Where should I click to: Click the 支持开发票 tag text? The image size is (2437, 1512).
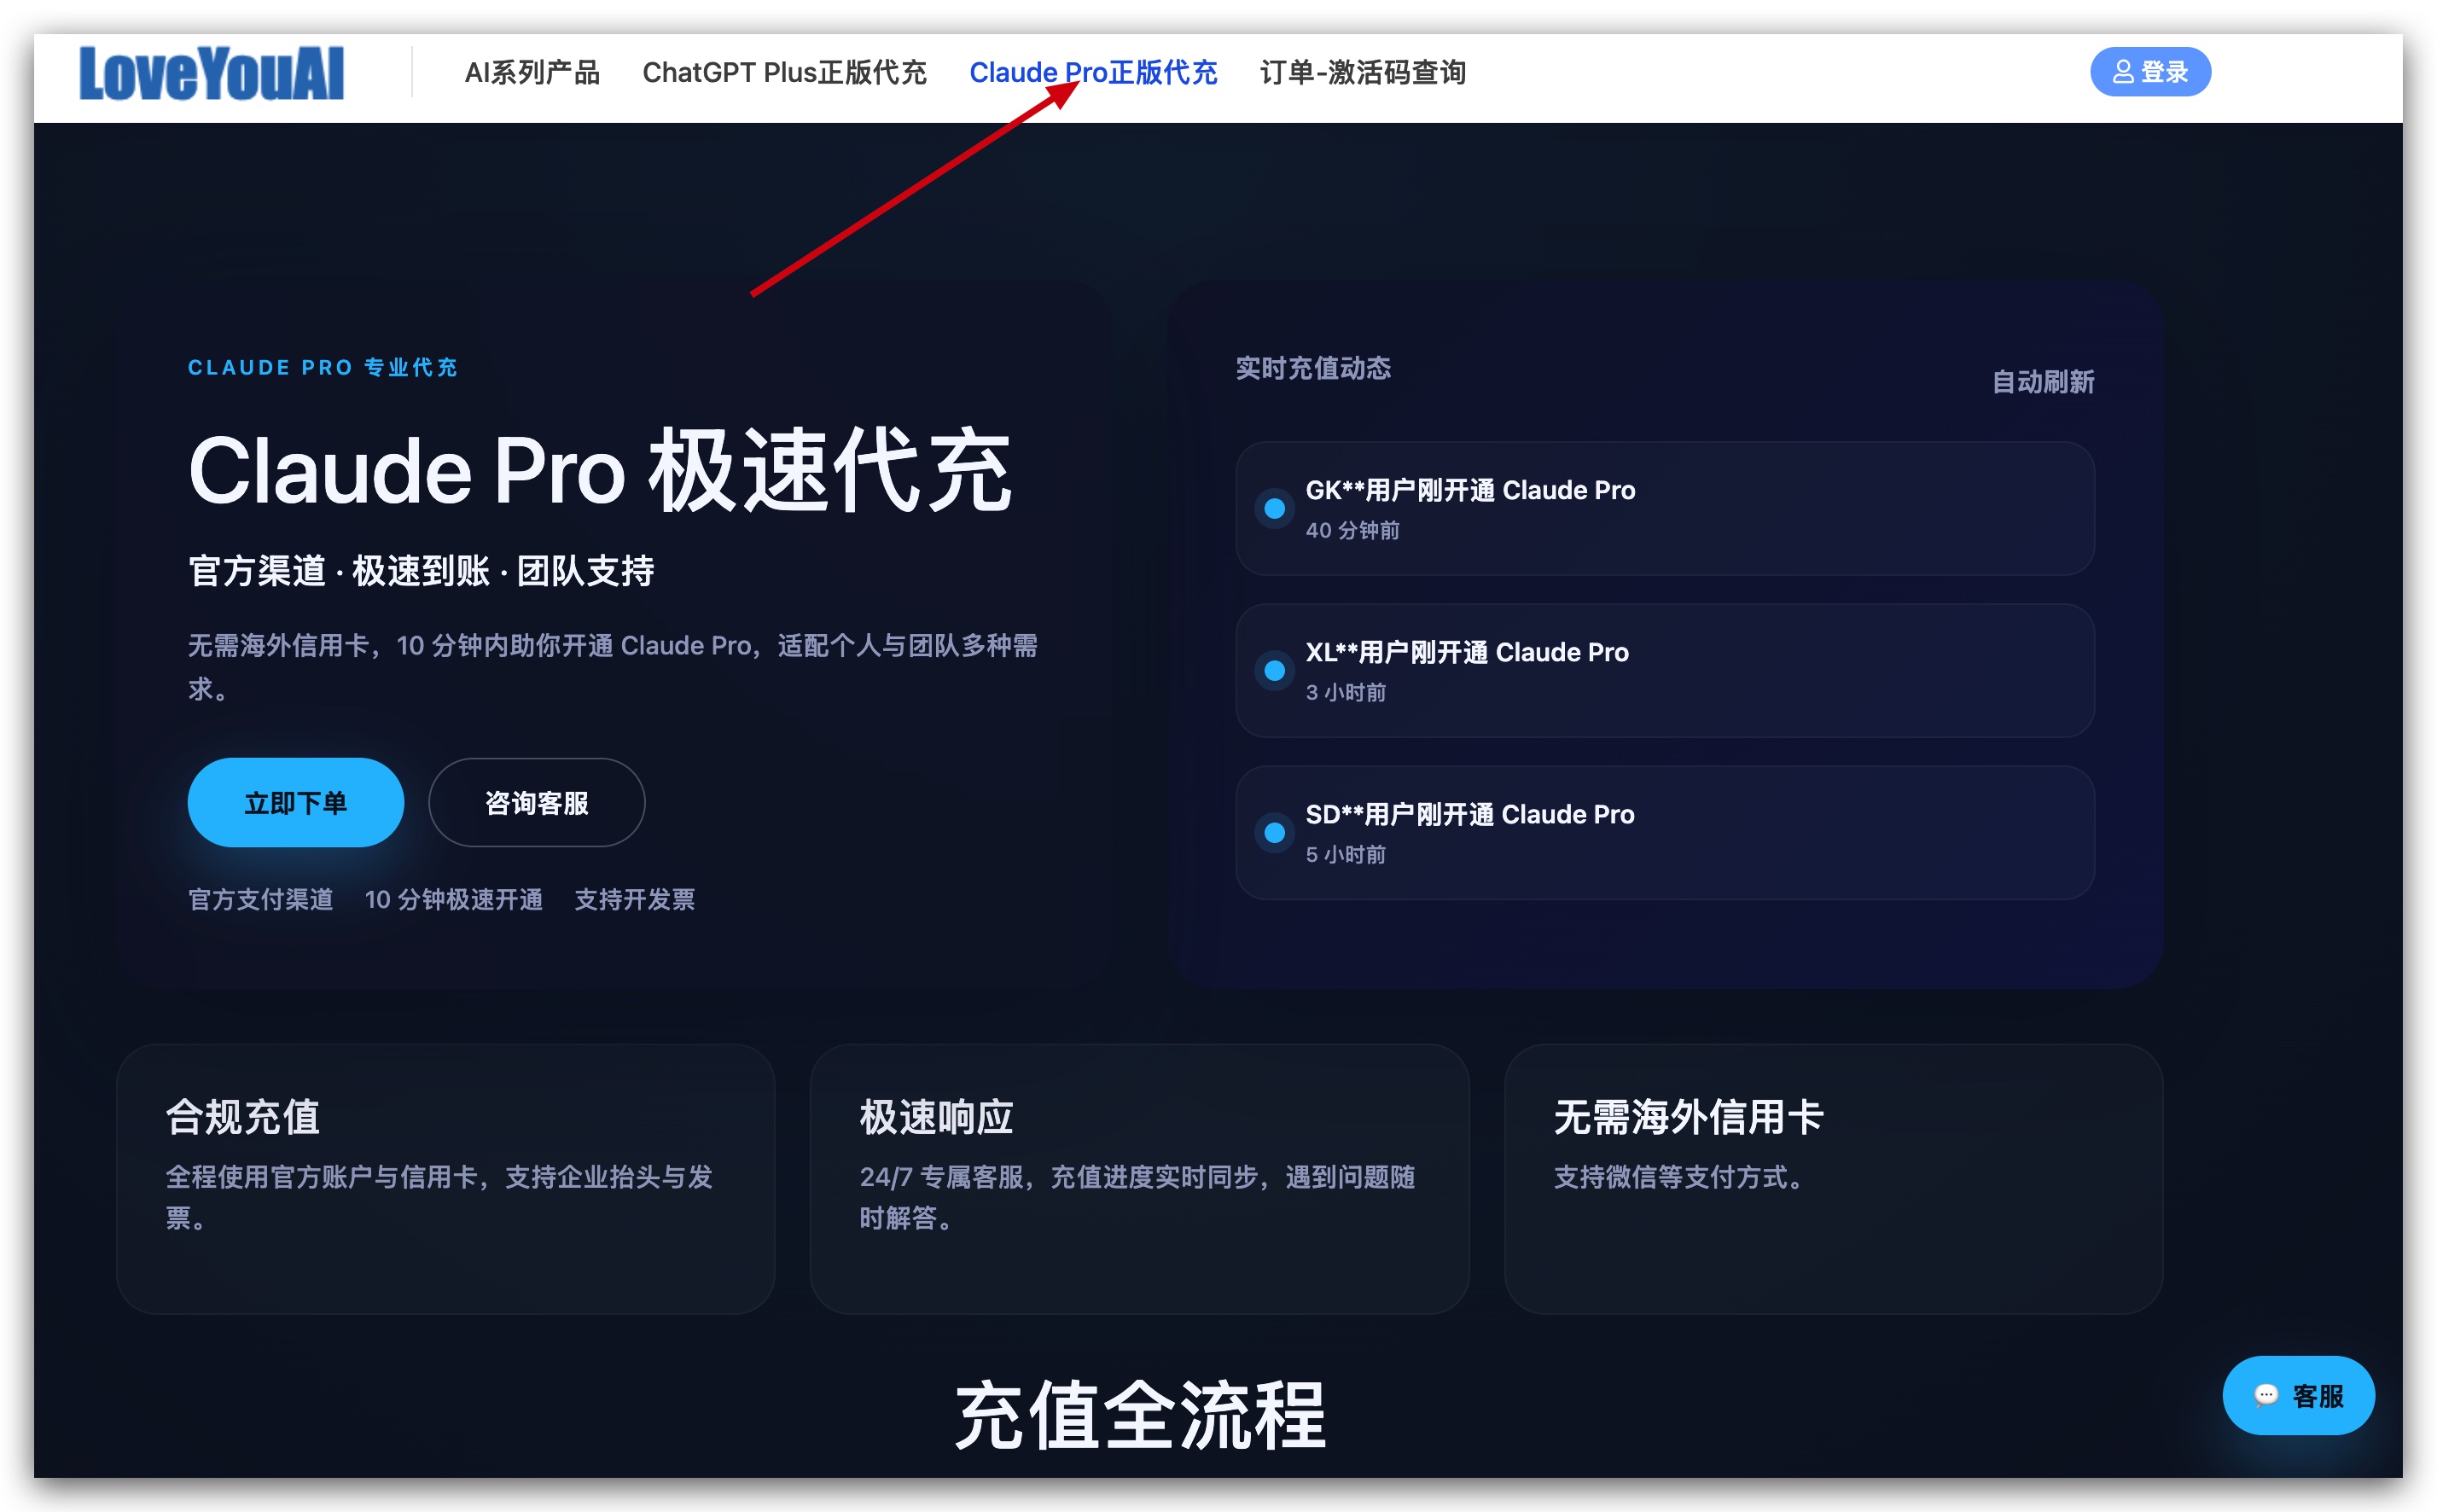pyautogui.click(x=634, y=900)
